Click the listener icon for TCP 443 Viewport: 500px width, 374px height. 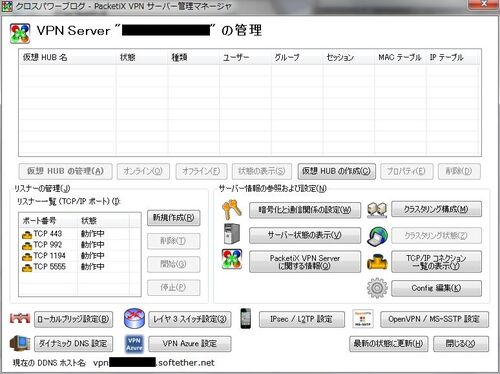[27, 235]
